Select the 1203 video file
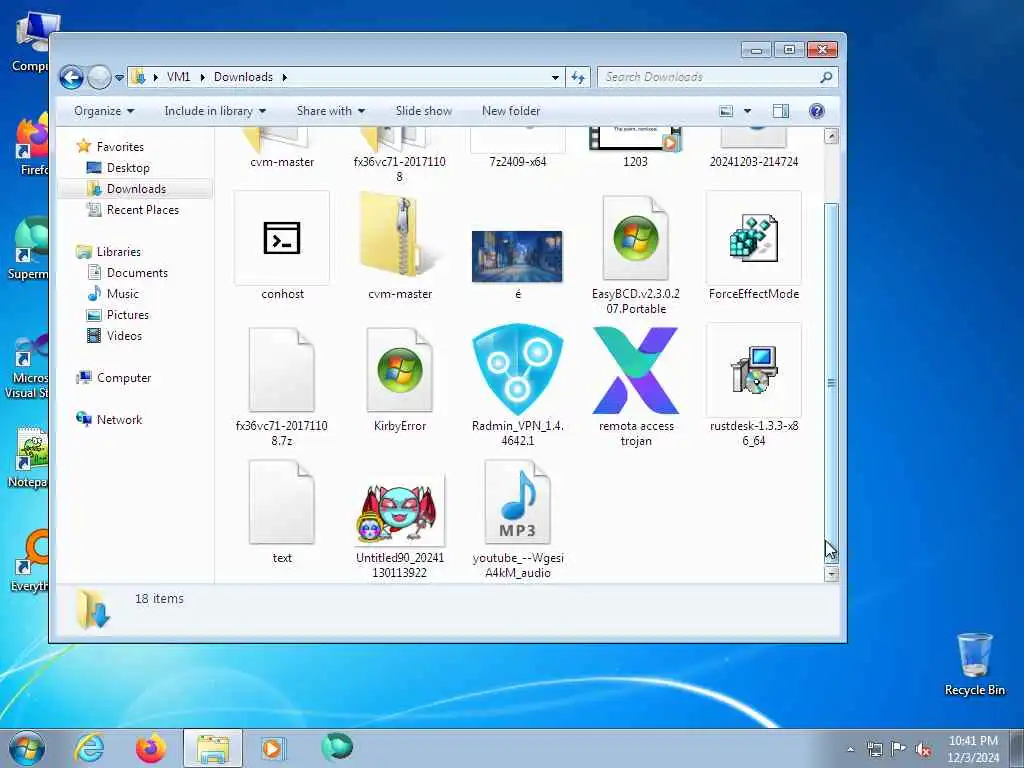Screen dimensions: 1024x768 pos(635,146)
